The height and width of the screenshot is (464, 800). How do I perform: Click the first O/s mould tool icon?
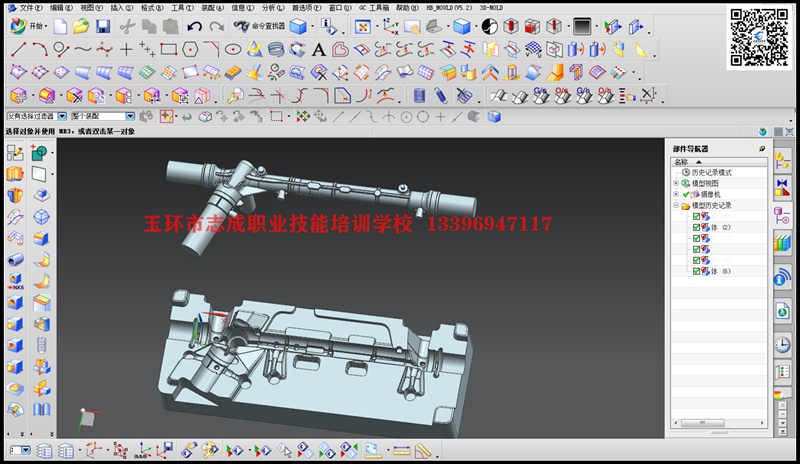point(562,95)
